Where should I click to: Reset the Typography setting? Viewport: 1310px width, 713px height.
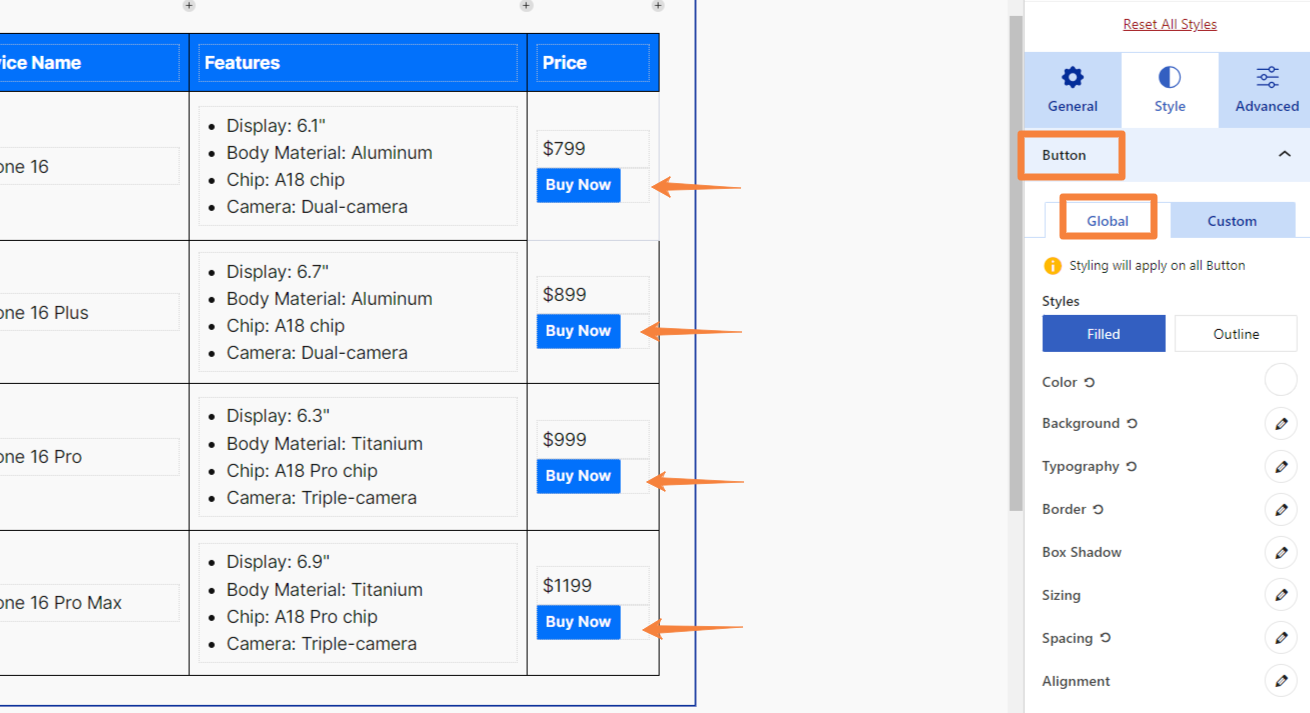point(1132,466)
